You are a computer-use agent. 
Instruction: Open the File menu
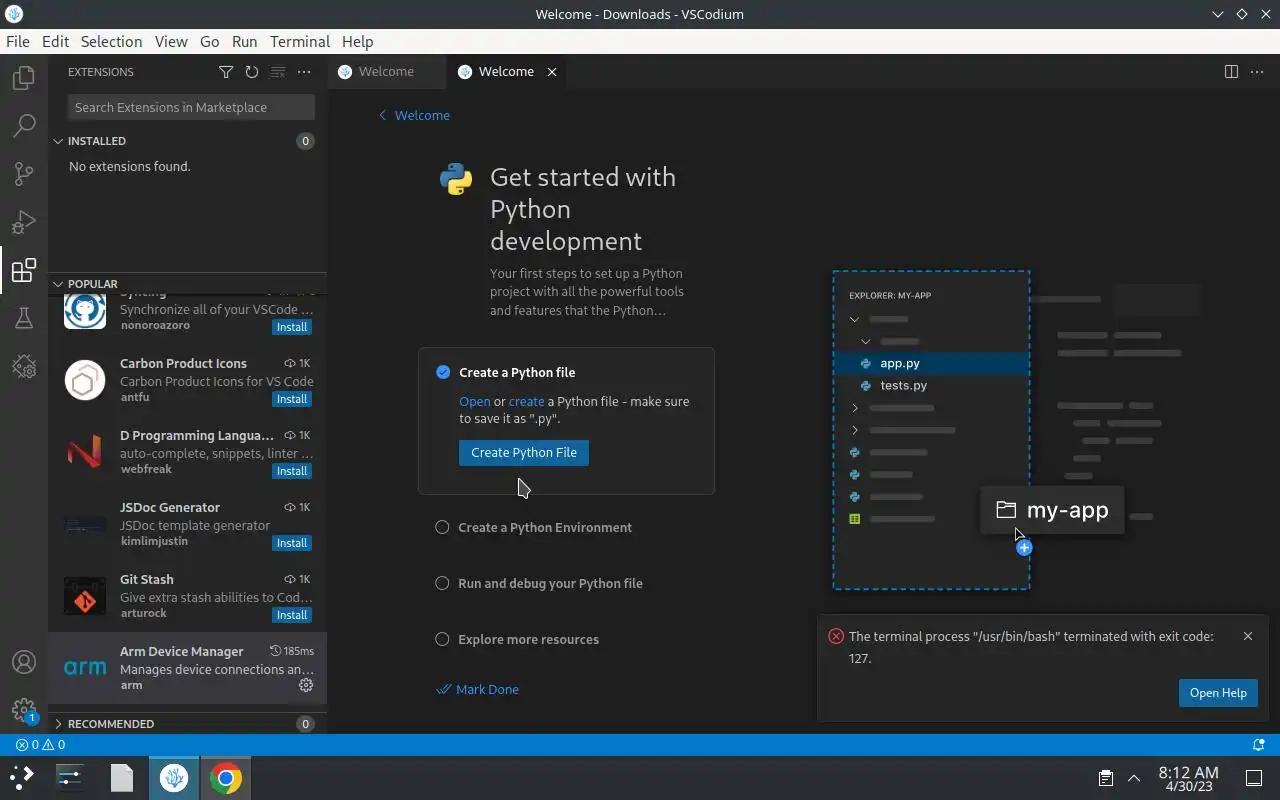point(18,41)
